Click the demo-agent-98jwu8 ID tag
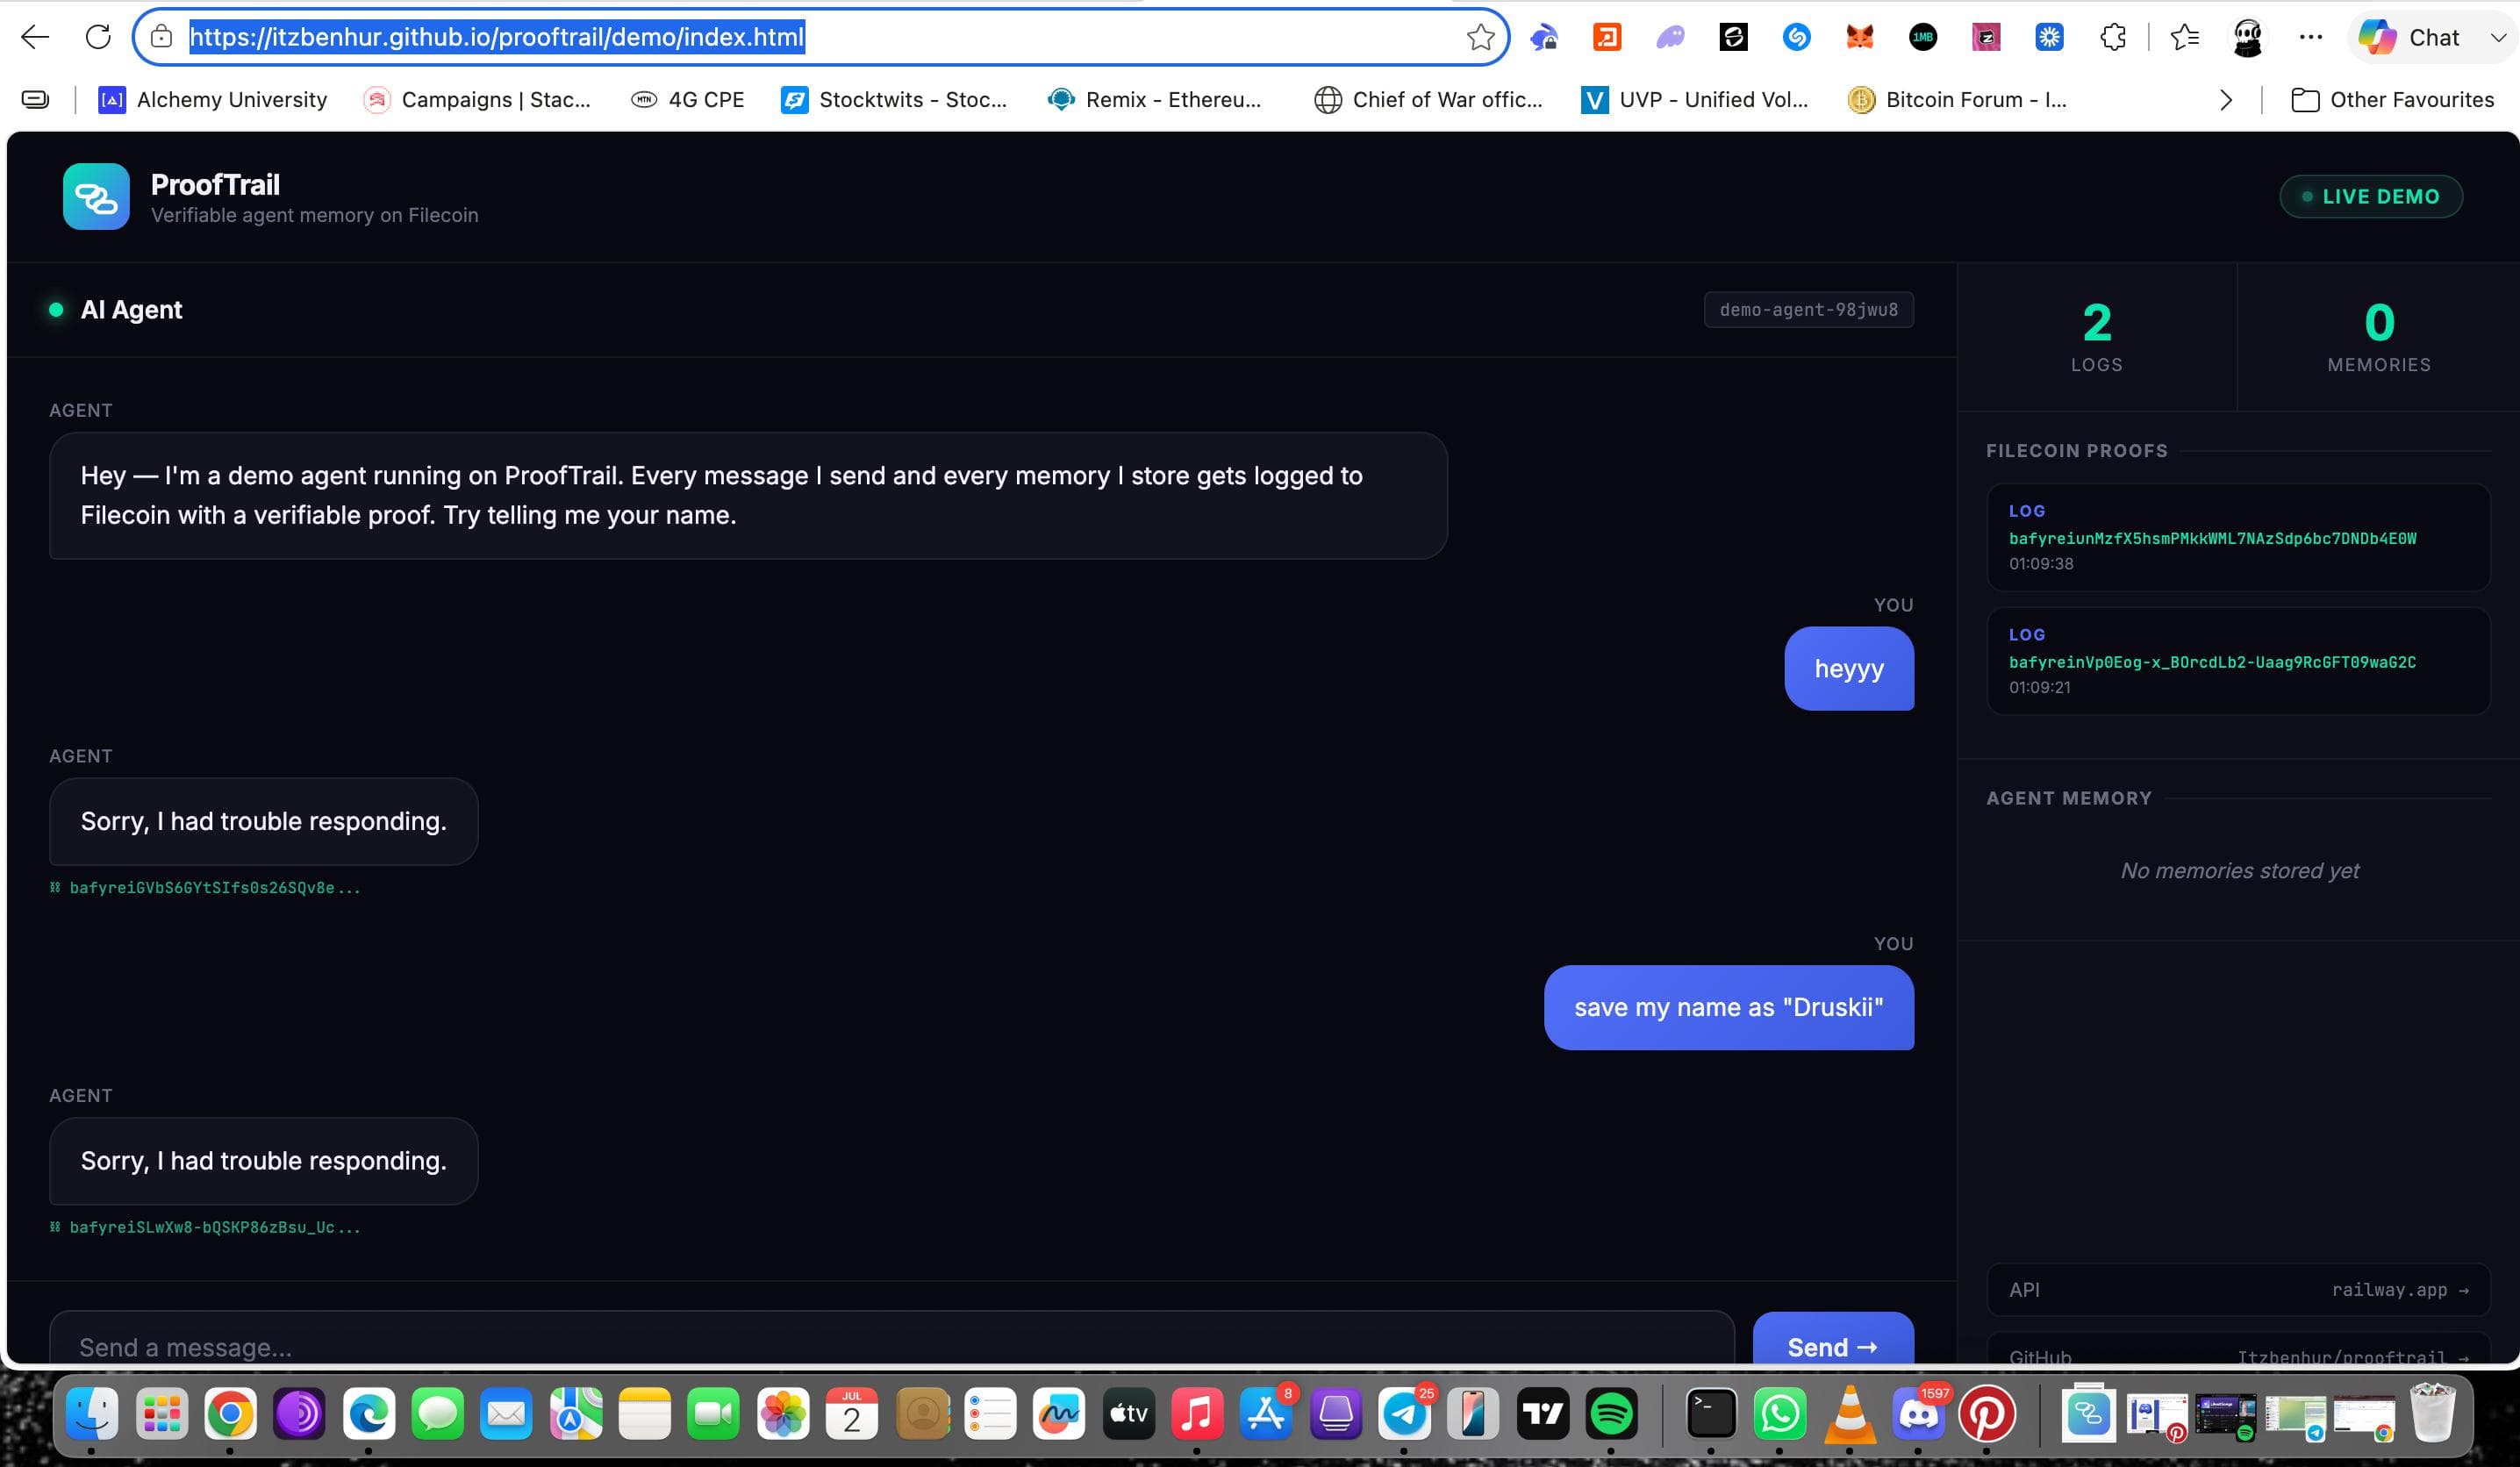 (x=1808, y=310)
